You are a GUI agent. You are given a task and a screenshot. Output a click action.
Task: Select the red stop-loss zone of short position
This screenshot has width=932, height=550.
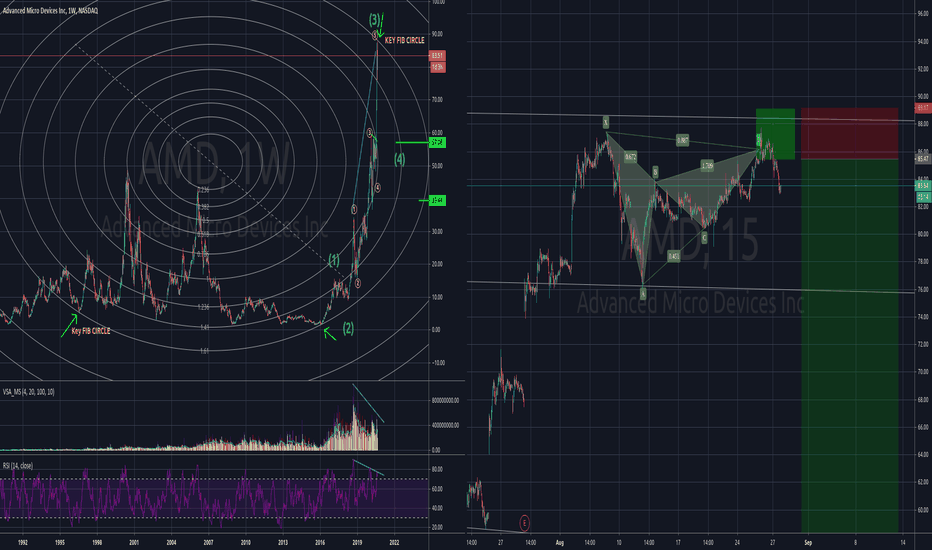(849, 133)
